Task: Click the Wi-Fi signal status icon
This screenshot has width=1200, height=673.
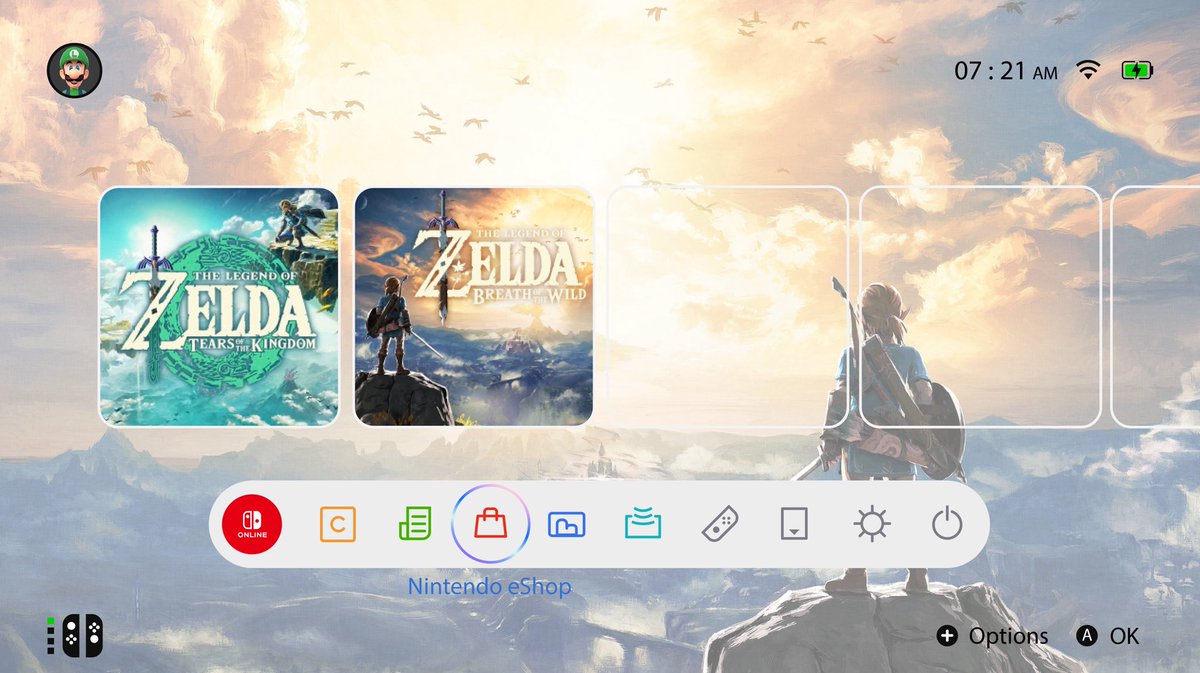Action: (1088, 71)
